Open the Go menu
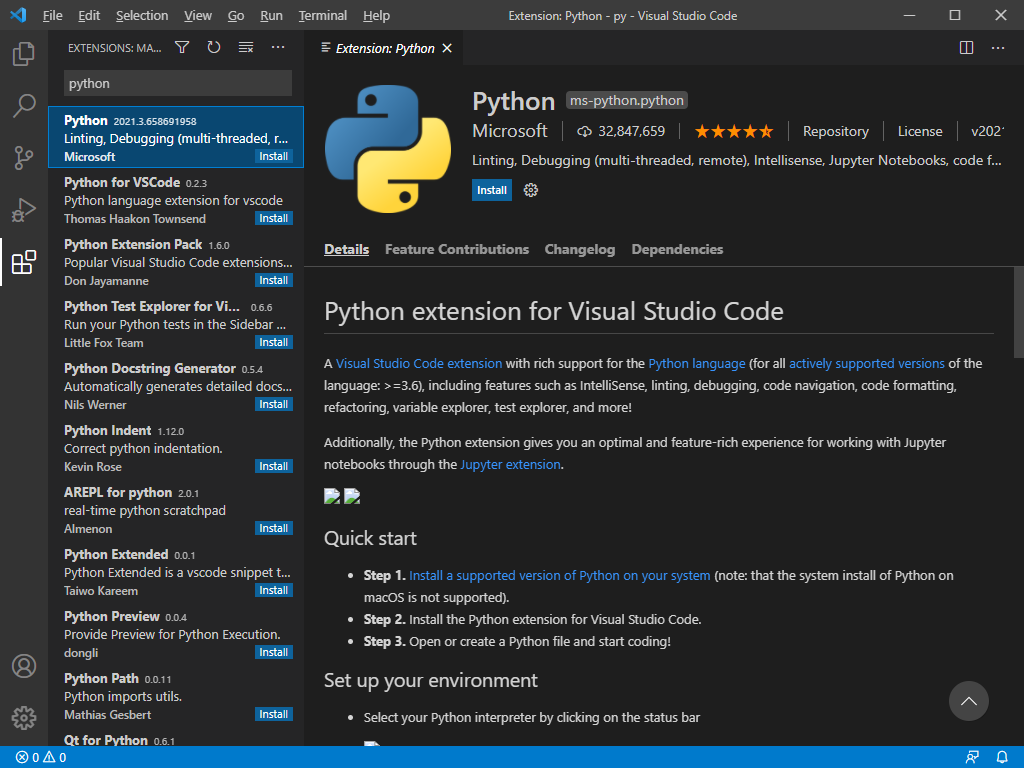Viewport: 1024px width, 768px height. coord(236,16)
